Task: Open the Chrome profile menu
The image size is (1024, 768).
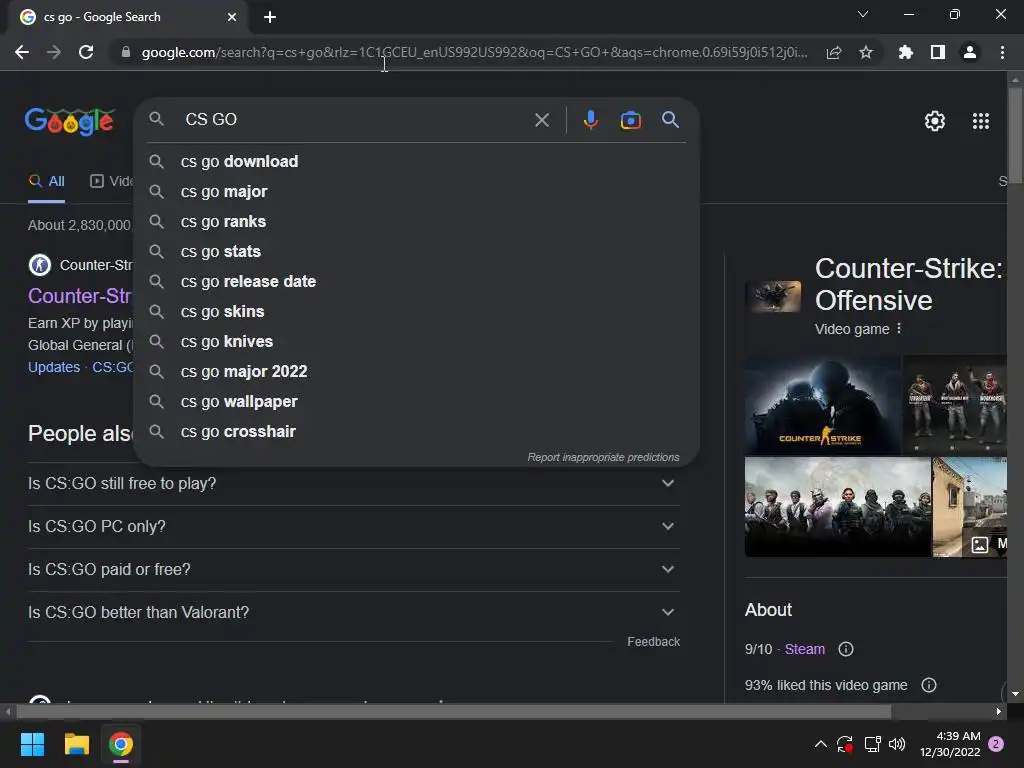Action: (970, 52)
